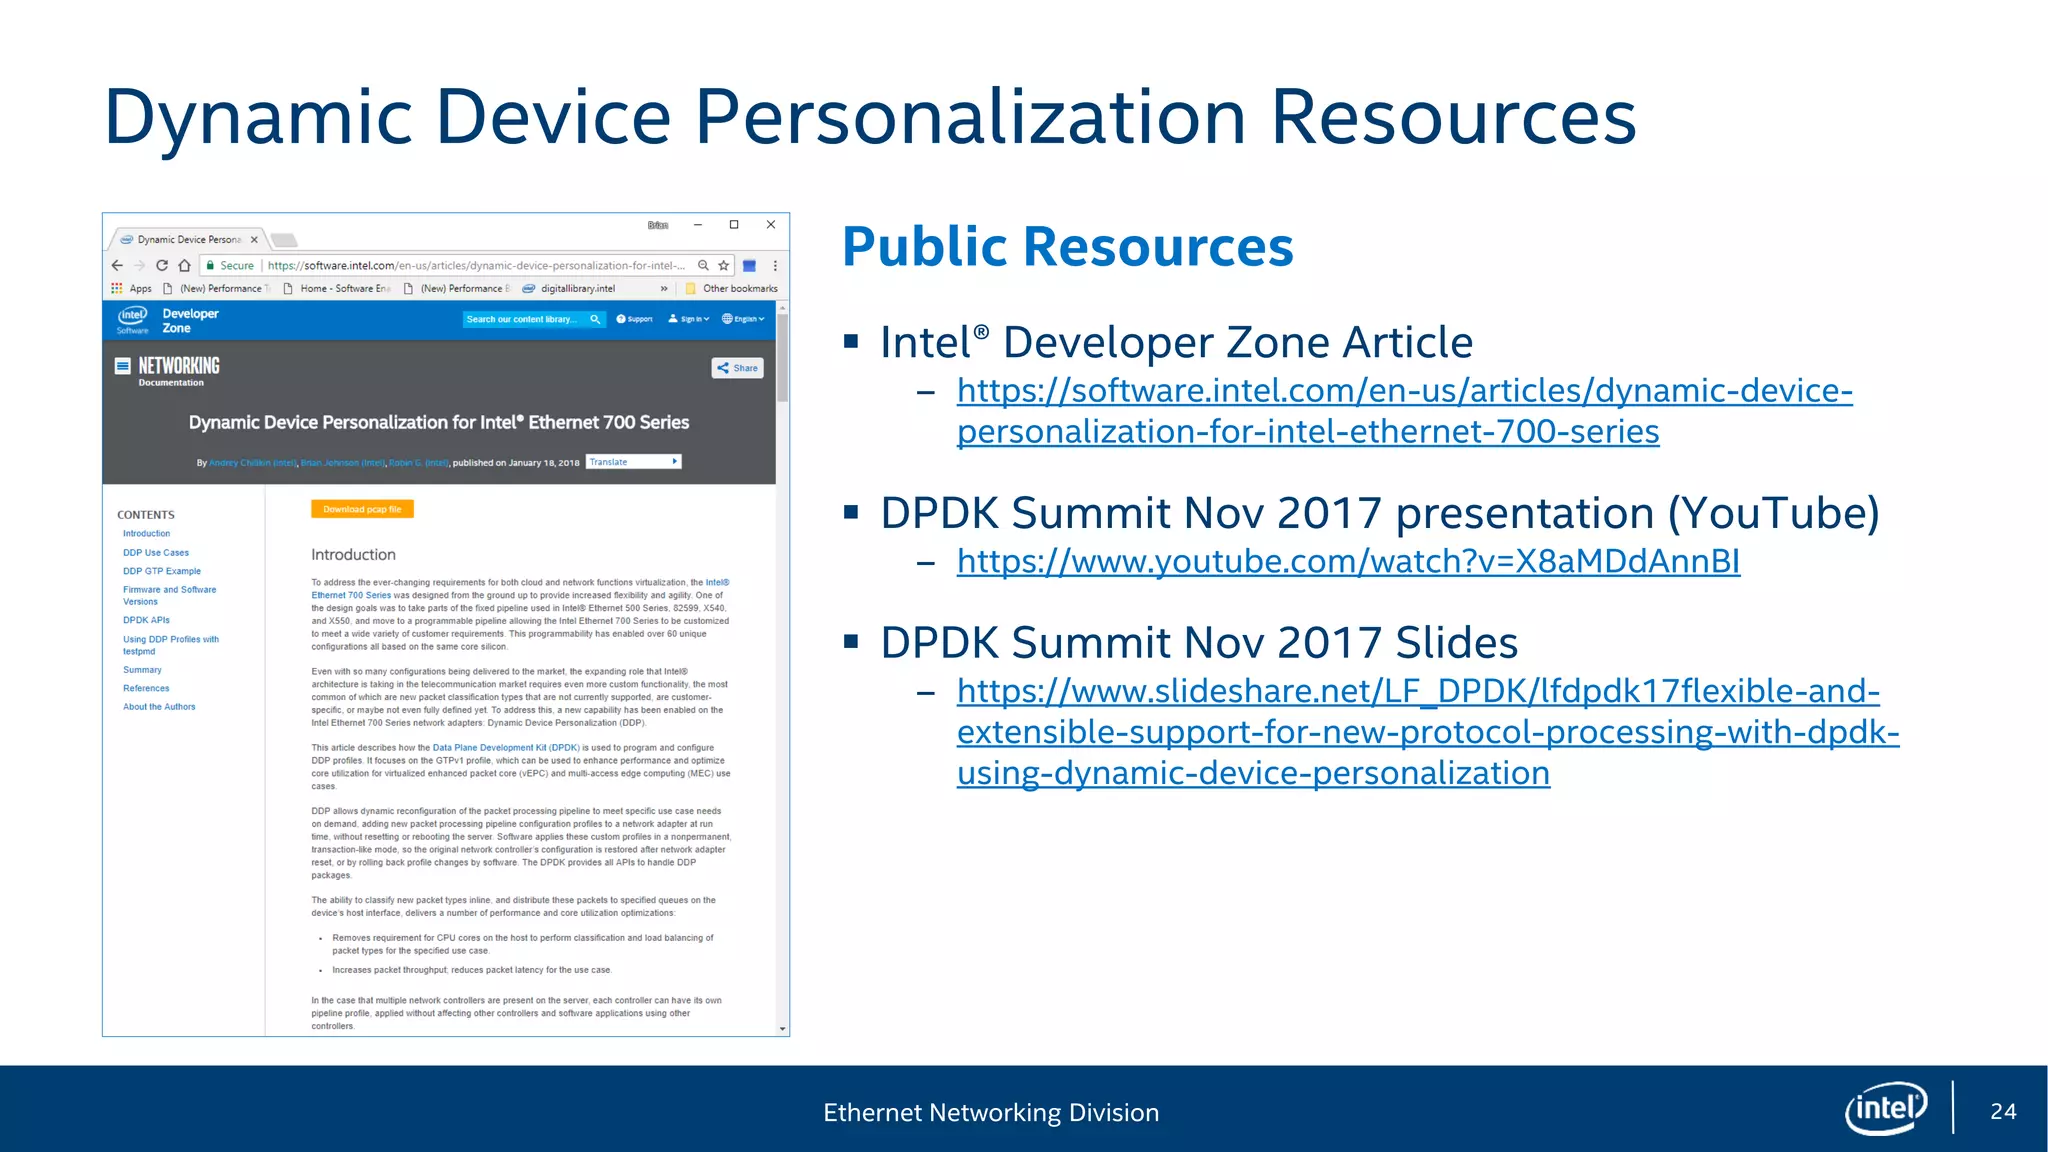Click the Share button
2048x1152 pixels.
737,368
